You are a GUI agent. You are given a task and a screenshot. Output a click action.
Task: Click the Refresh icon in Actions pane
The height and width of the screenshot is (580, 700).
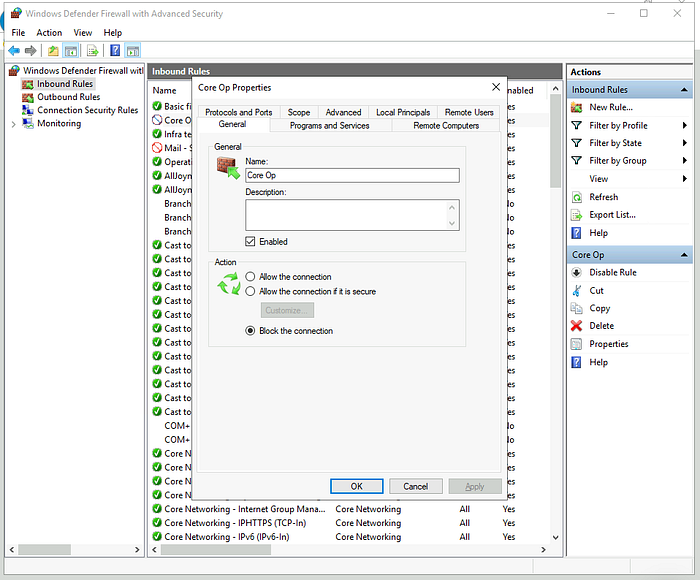pyautogui.click(x=576, y=197)
